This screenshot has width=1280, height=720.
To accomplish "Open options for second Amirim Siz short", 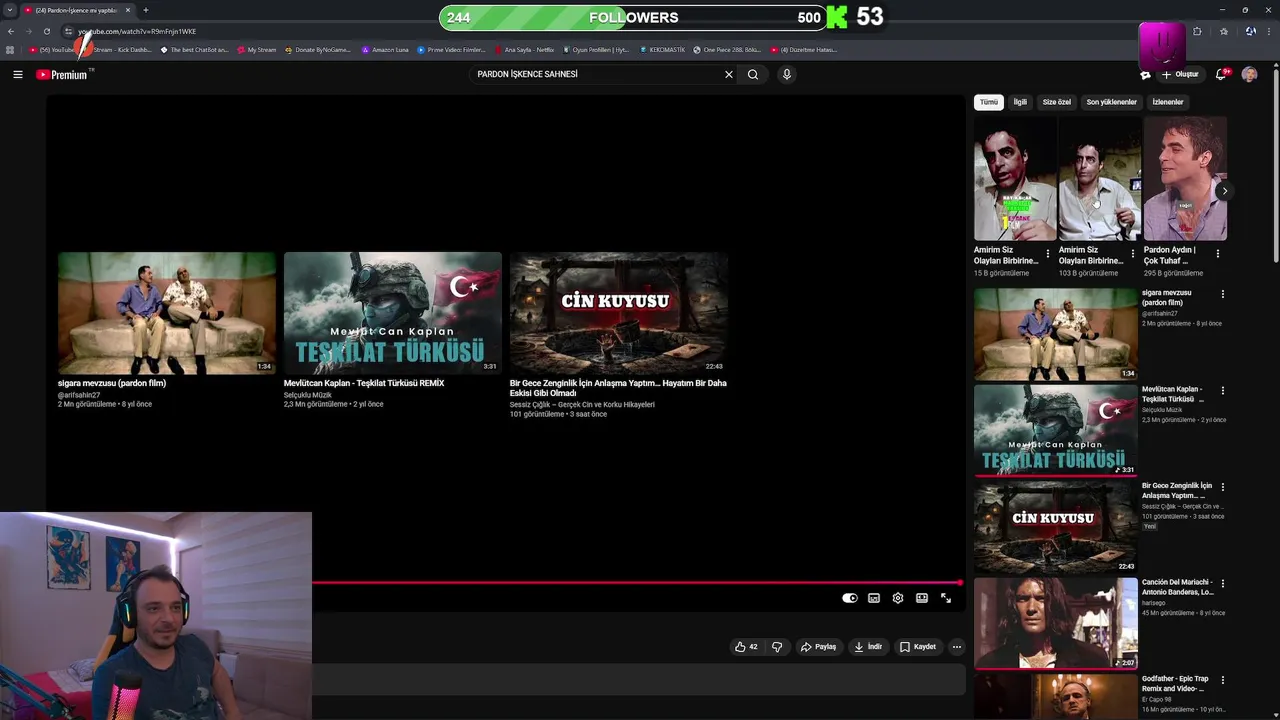I will [1133, 254].
